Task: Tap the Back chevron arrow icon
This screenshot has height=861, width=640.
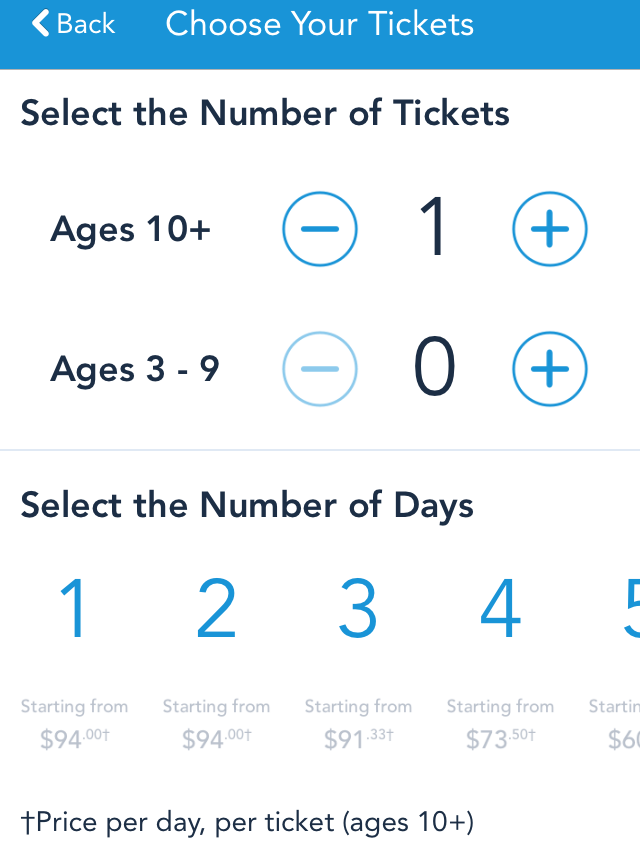Action: 41,24
